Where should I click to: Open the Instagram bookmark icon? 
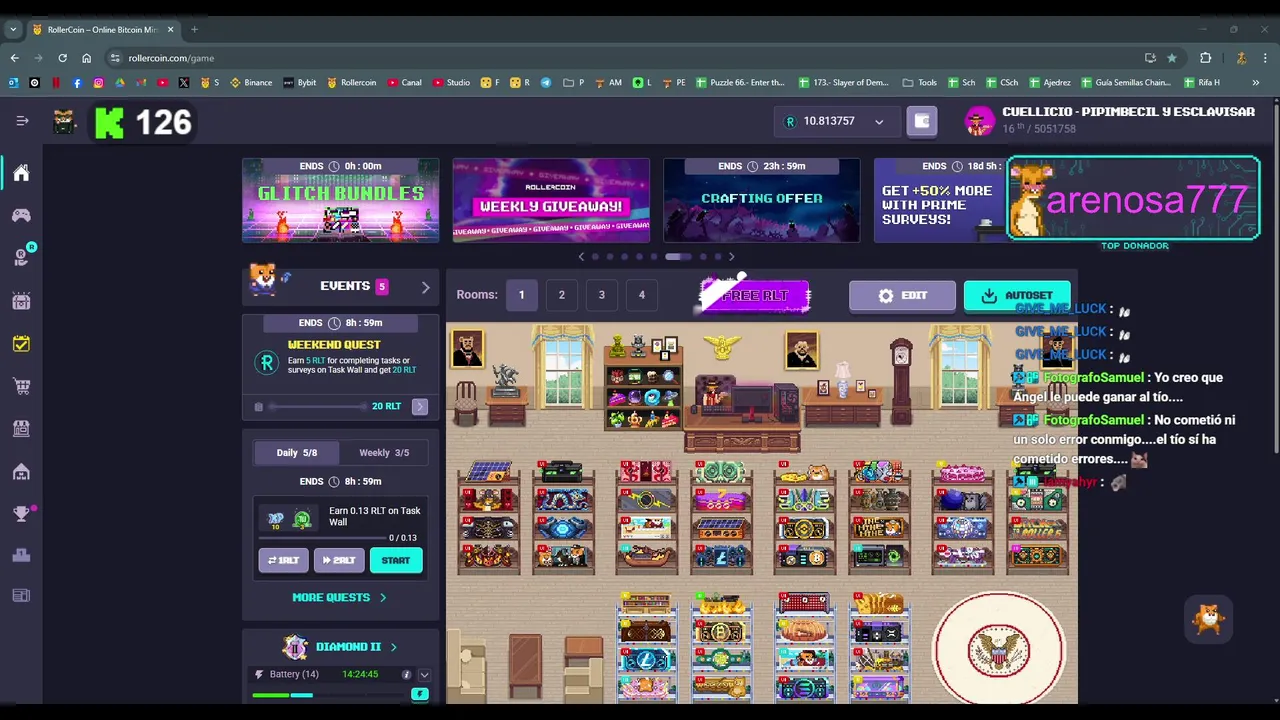(x=98, y=82)
